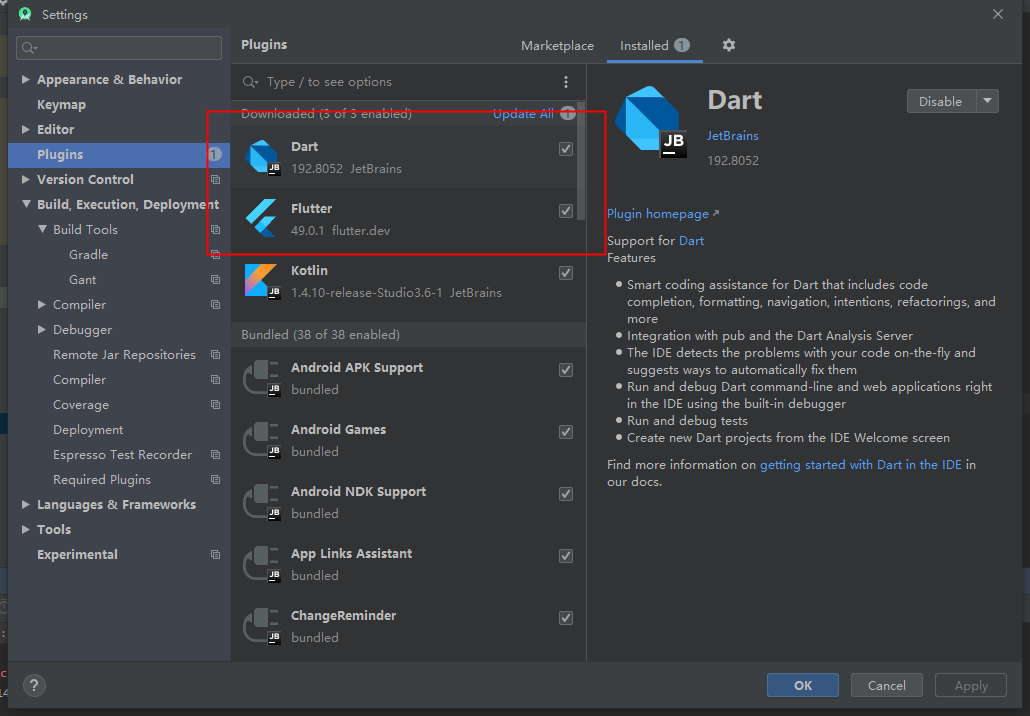Collapse Build, Execution, Deployment node
1030x716 pixels.
26,204
